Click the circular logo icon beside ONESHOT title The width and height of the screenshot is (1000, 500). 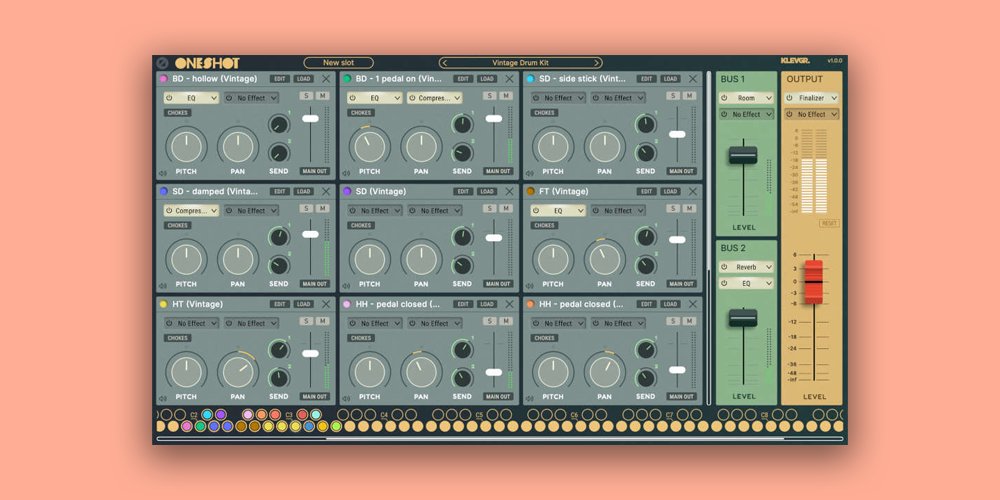(163, 63)
